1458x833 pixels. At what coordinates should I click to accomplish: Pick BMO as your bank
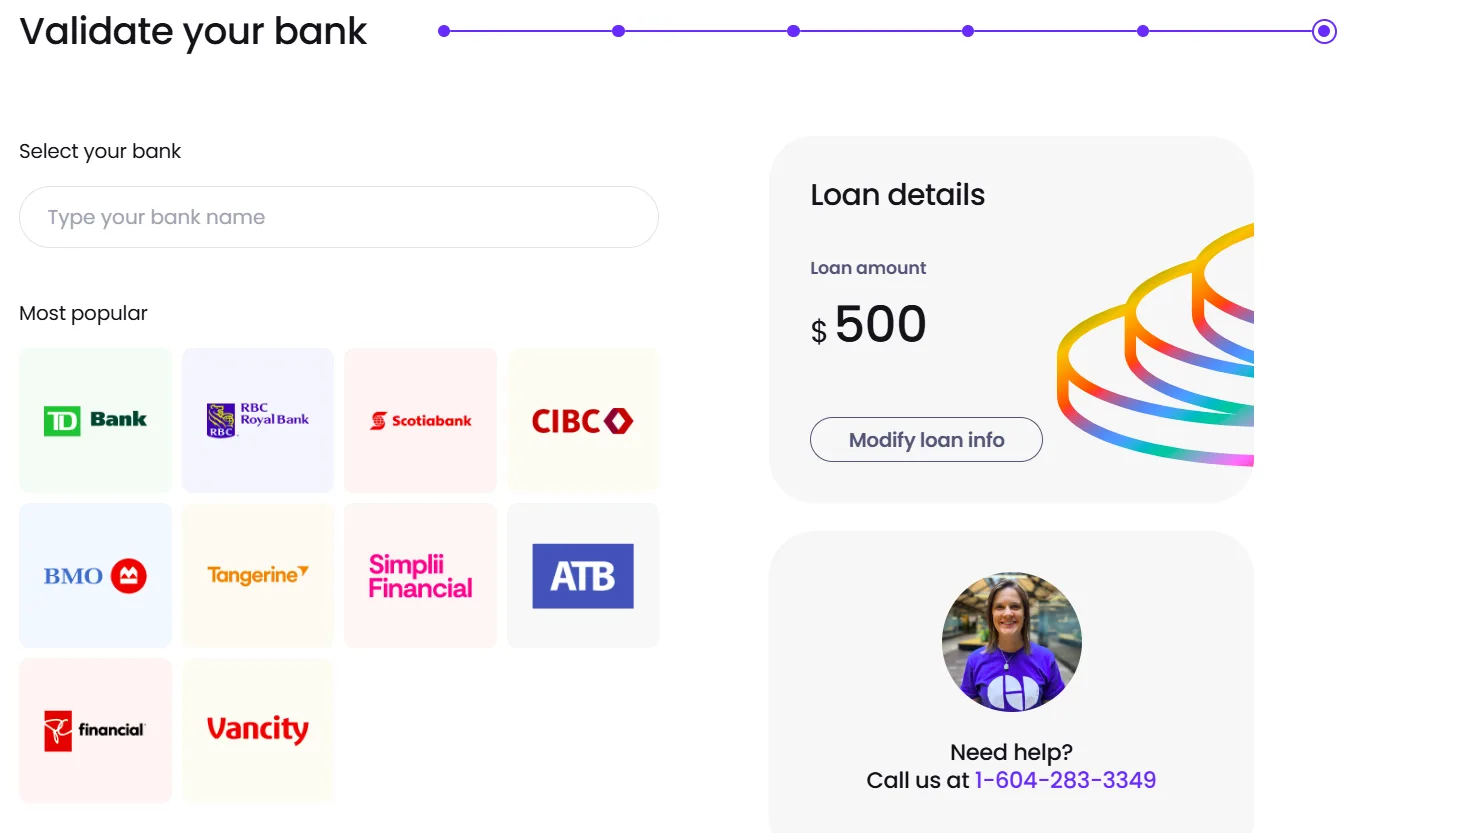pos(95,575)
